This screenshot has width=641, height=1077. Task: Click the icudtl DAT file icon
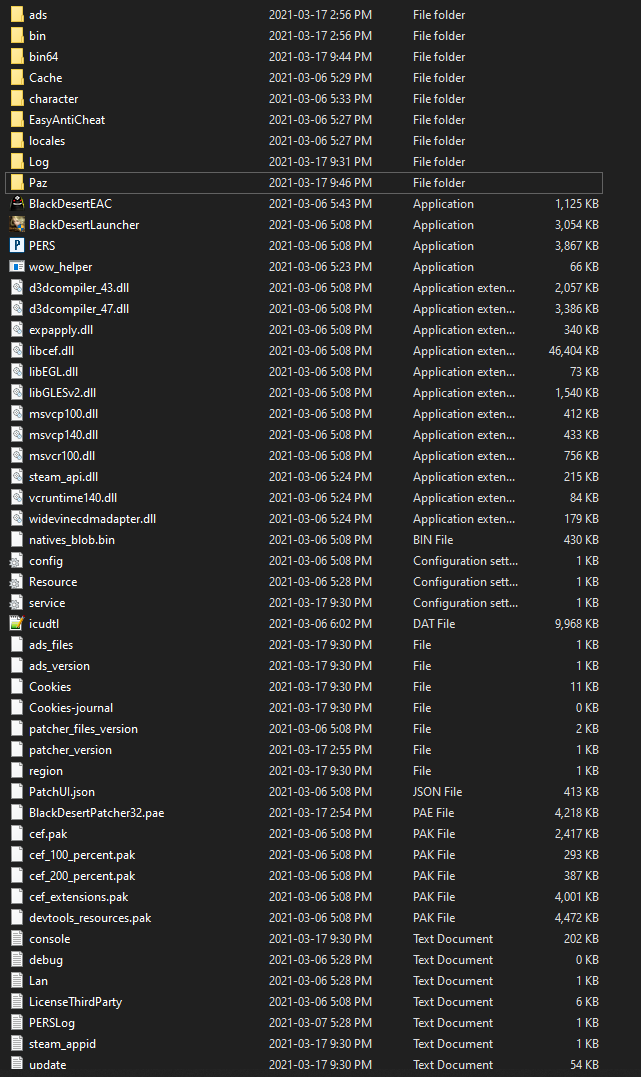click(x=17, y=624)
